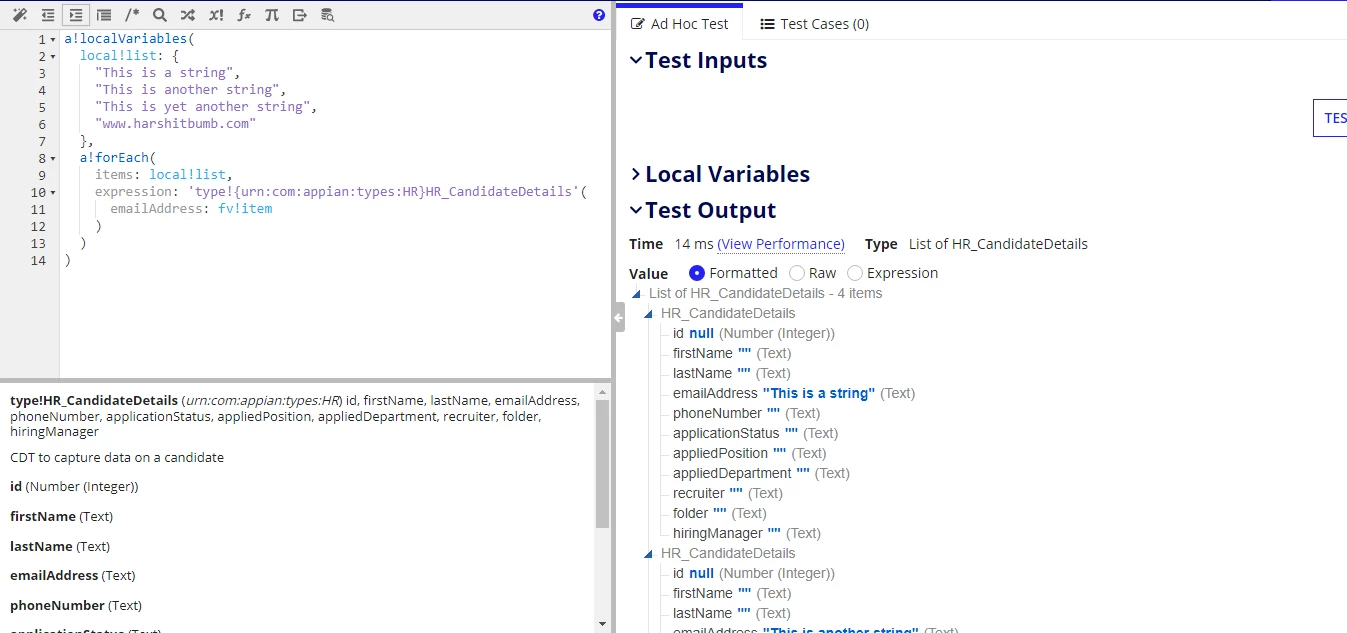Fold code at line 10 arrow
Viewport: 1347px width, 633px height.
[x=53, y=192]
